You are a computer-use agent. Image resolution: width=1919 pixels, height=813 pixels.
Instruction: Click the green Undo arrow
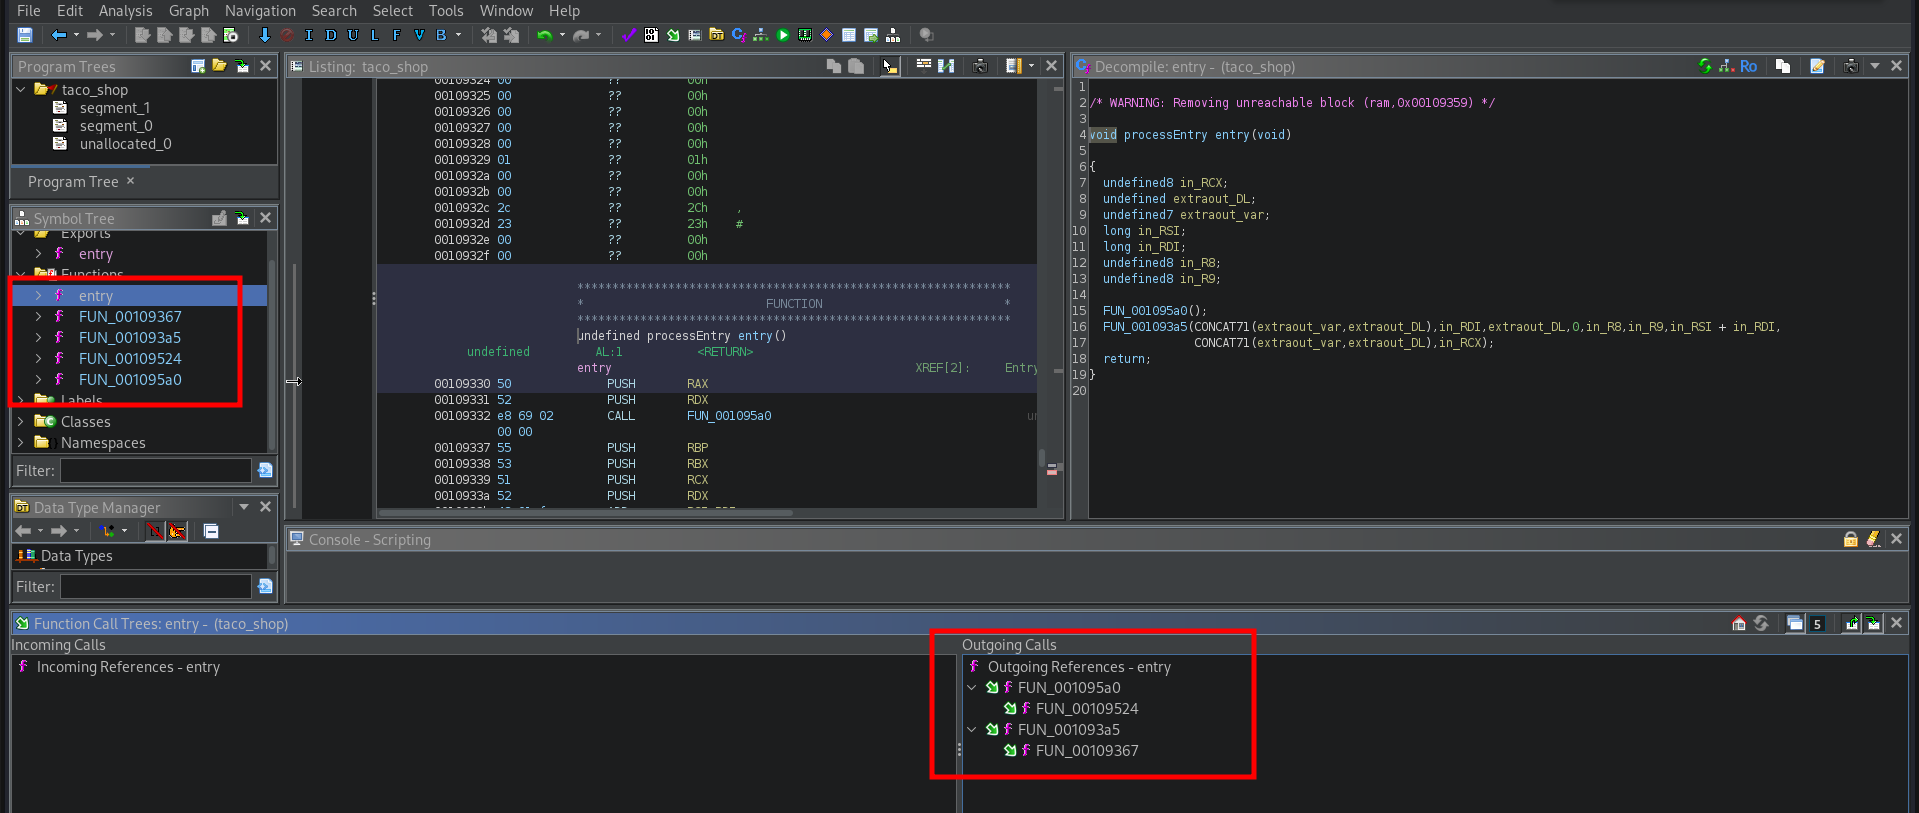[x=544, y=35]
